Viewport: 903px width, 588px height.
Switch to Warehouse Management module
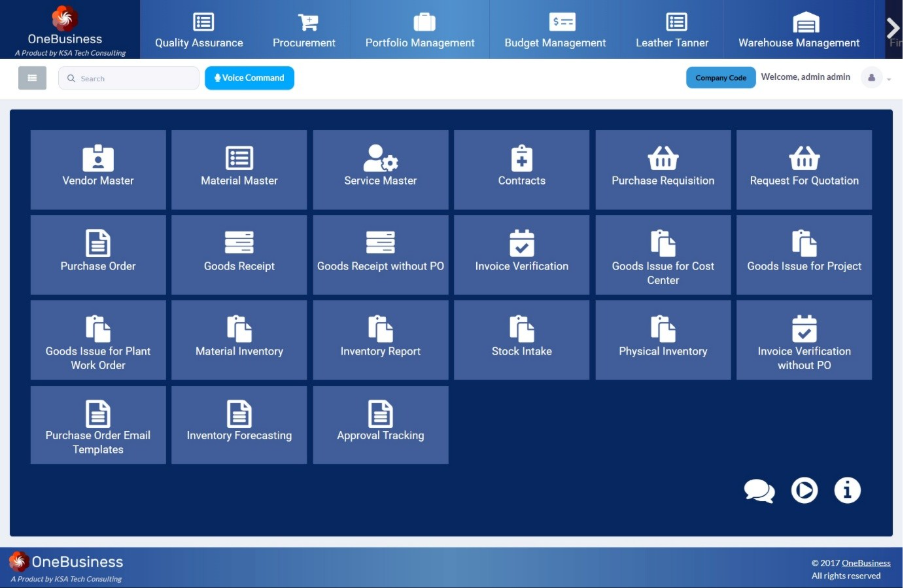(799, 30)
